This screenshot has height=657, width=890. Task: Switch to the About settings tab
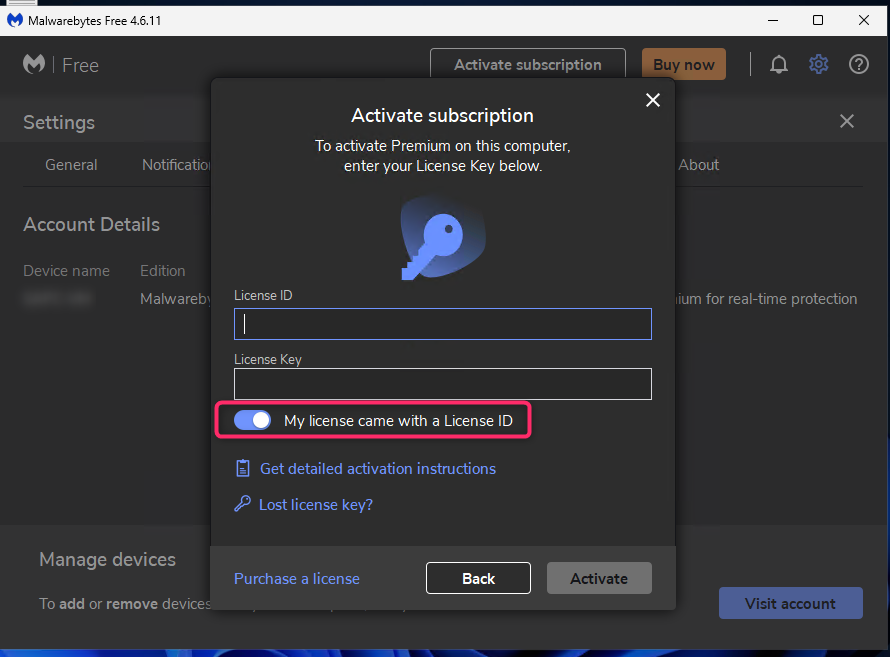tap(699, 165)
